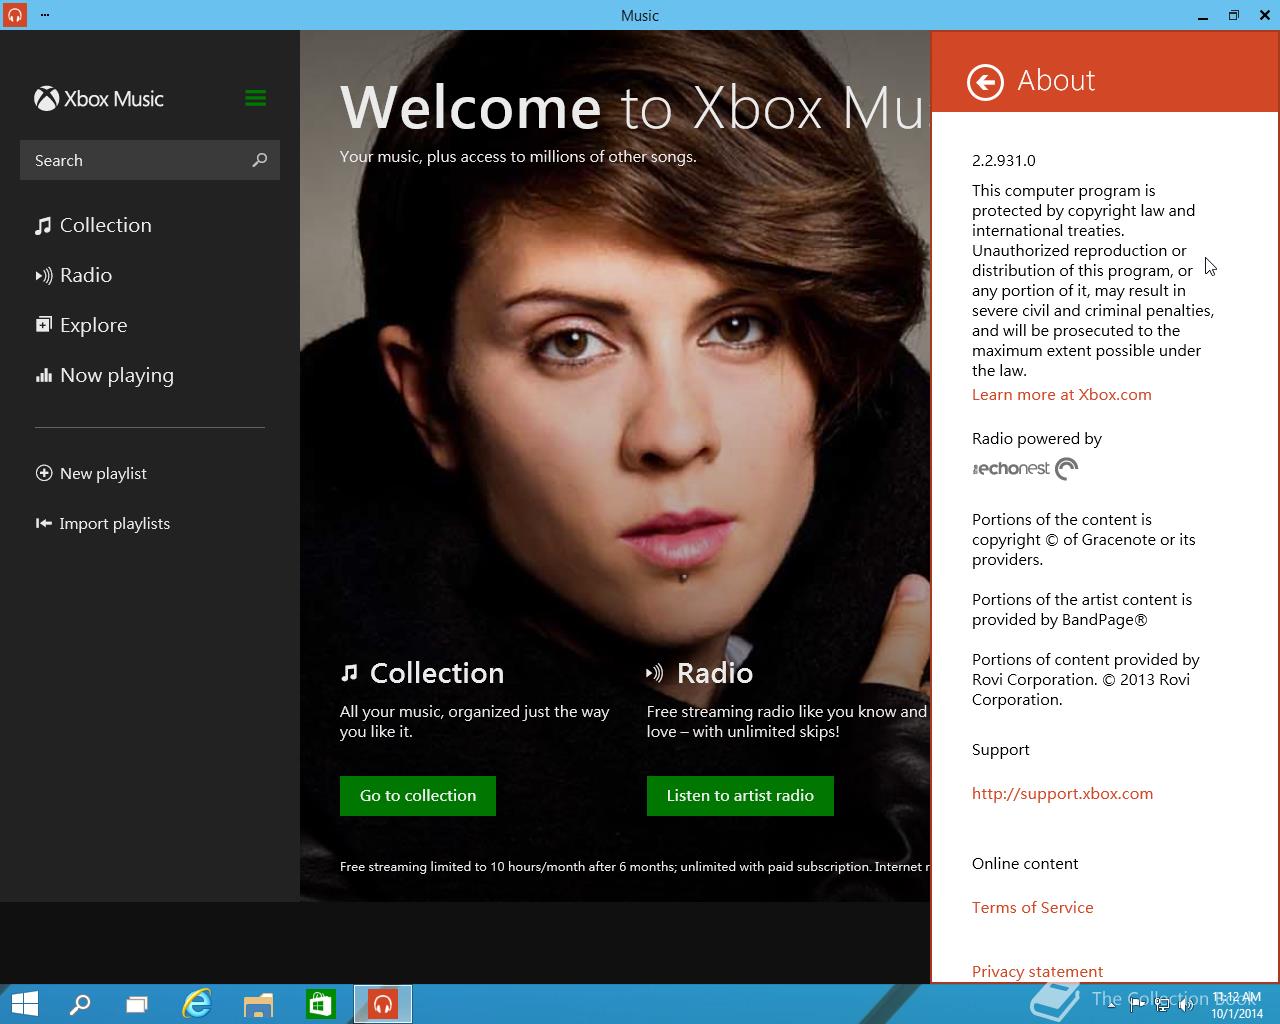The image size is (1280, 1024).
Task: Create a New playlist
Action: 91,473
